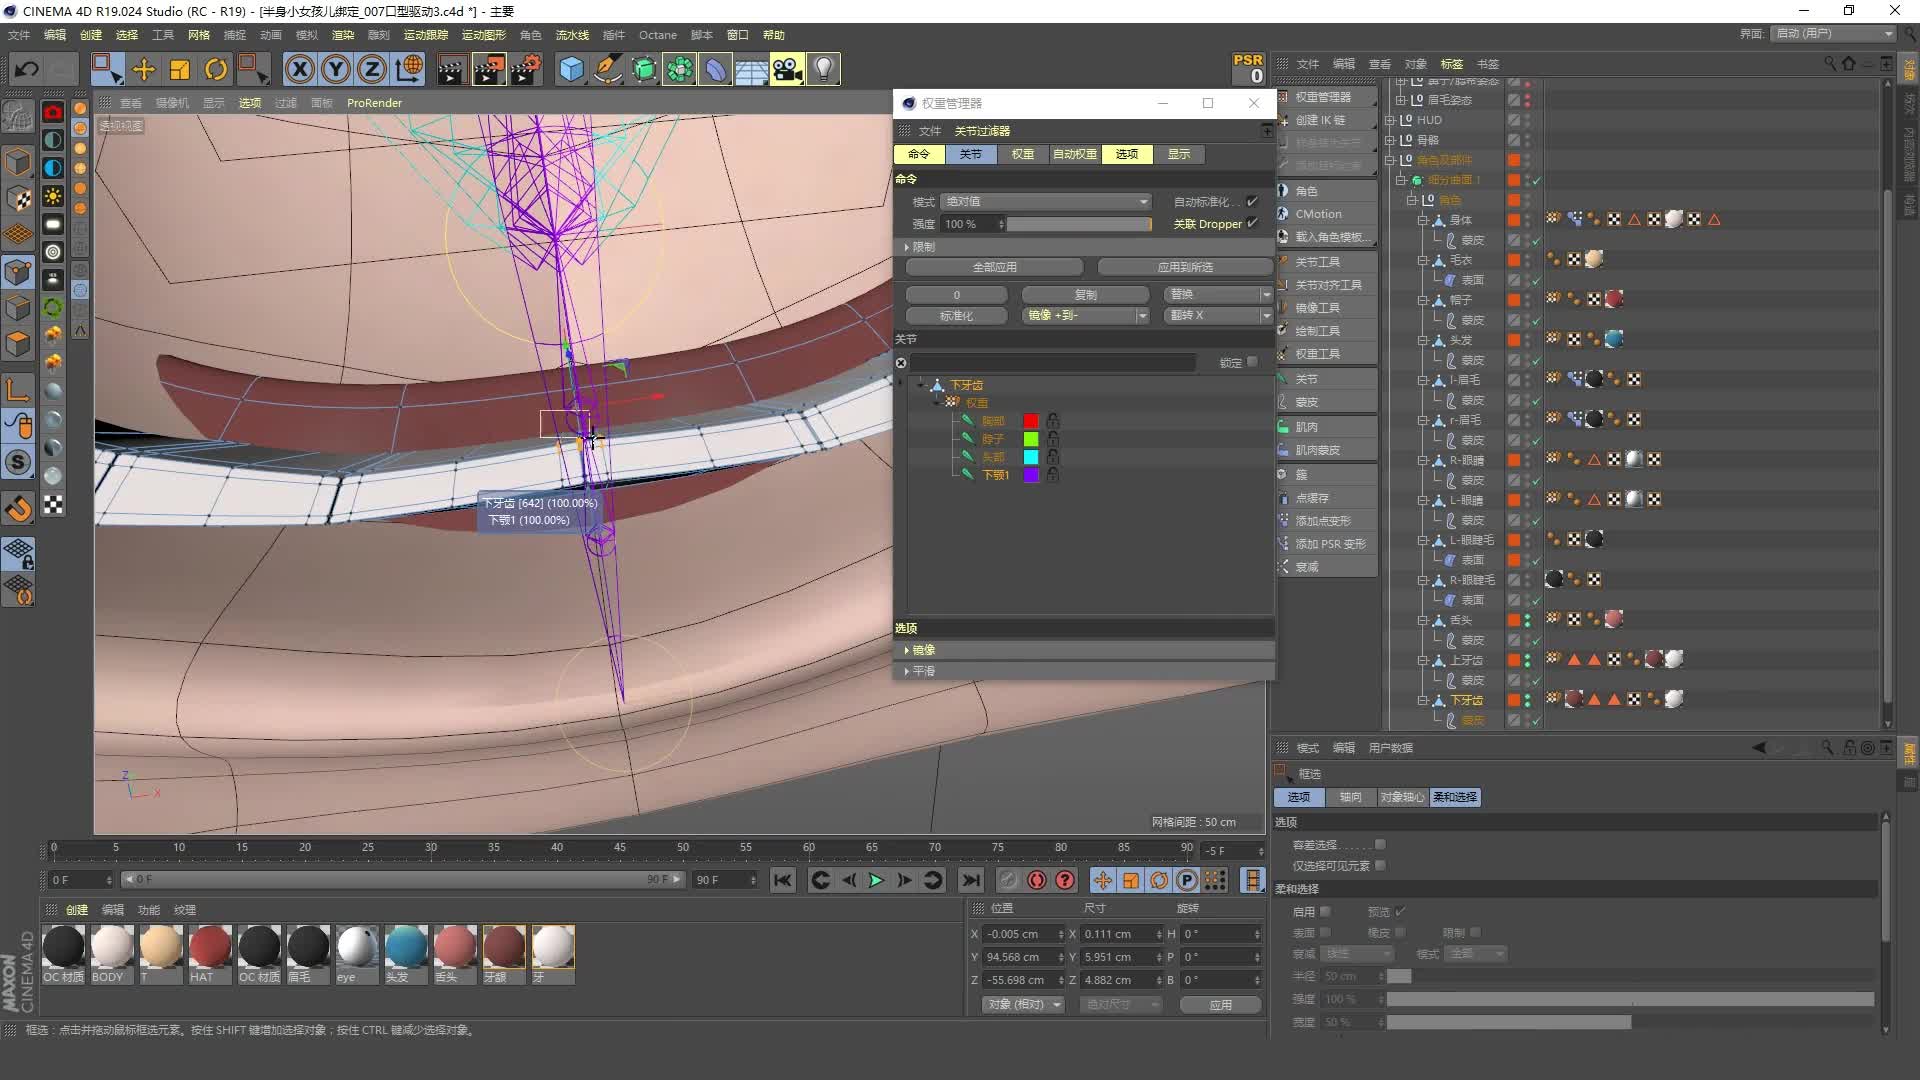
Task: Click the joint filter search field
Action: pyautogui.click(x=1053, y=363)
